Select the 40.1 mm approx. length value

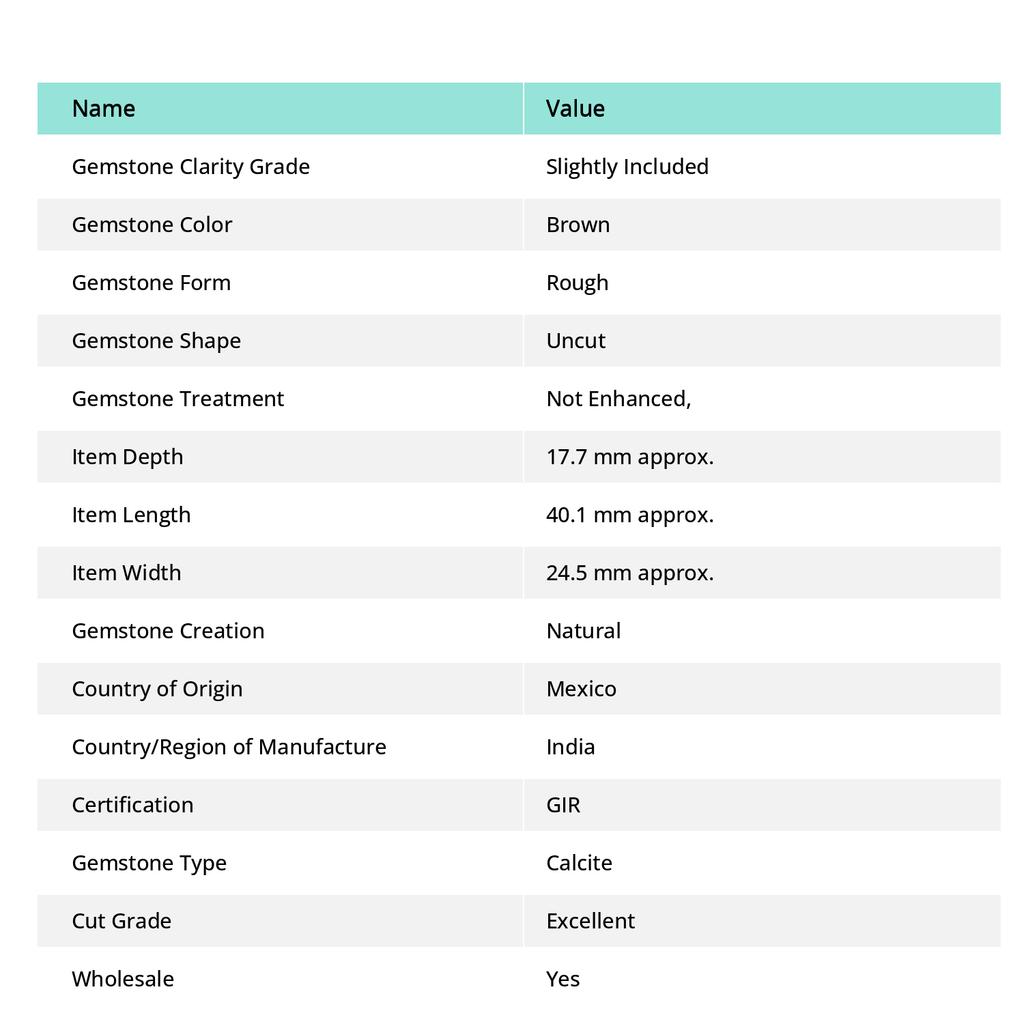pos(630,515)
